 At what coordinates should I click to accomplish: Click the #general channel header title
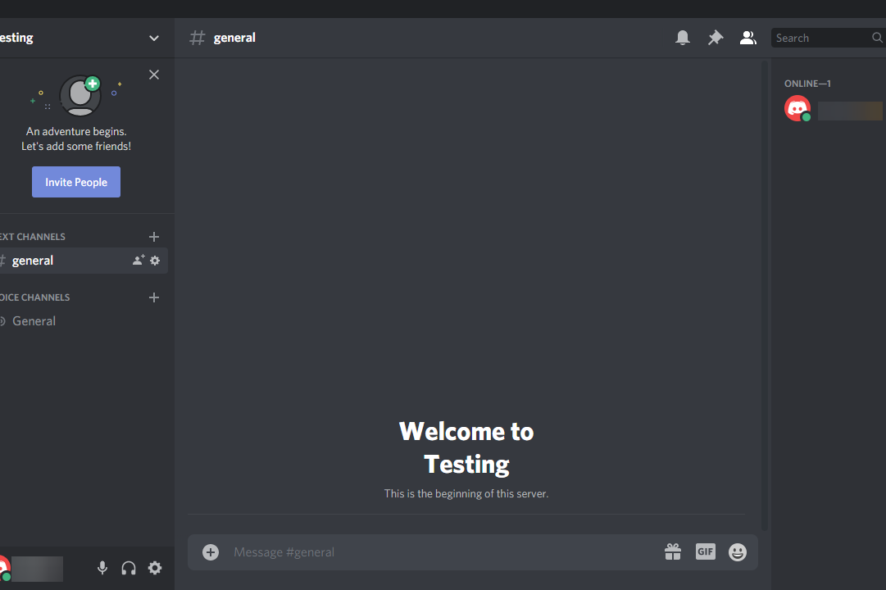[234, 38]
